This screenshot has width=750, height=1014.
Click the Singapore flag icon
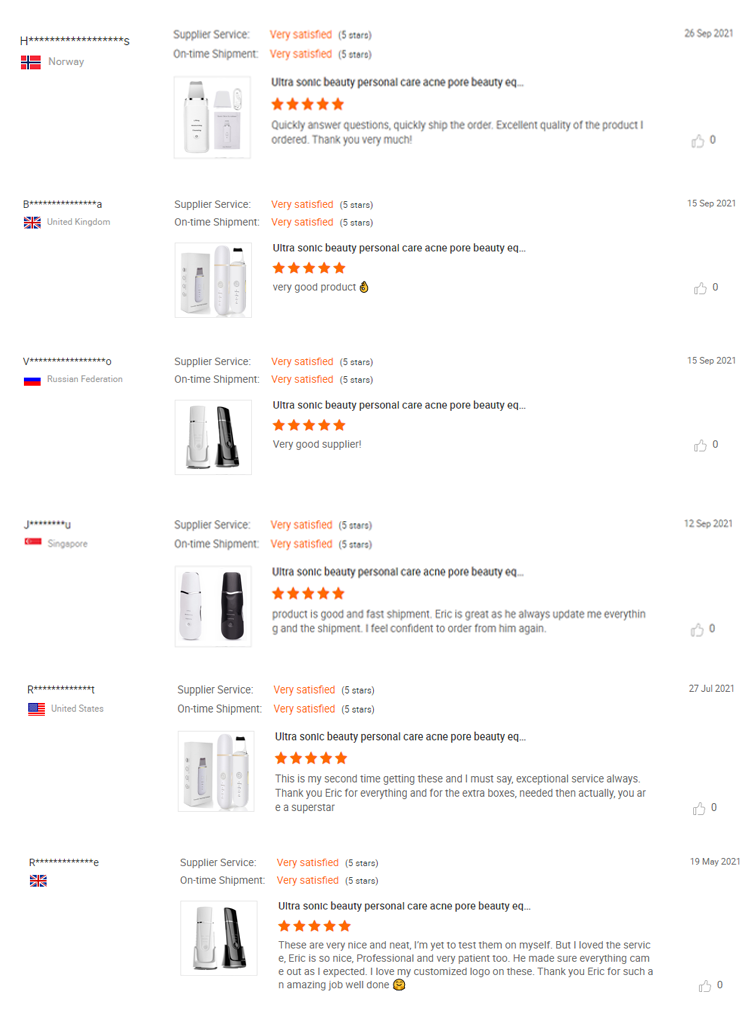pos(33,542)
